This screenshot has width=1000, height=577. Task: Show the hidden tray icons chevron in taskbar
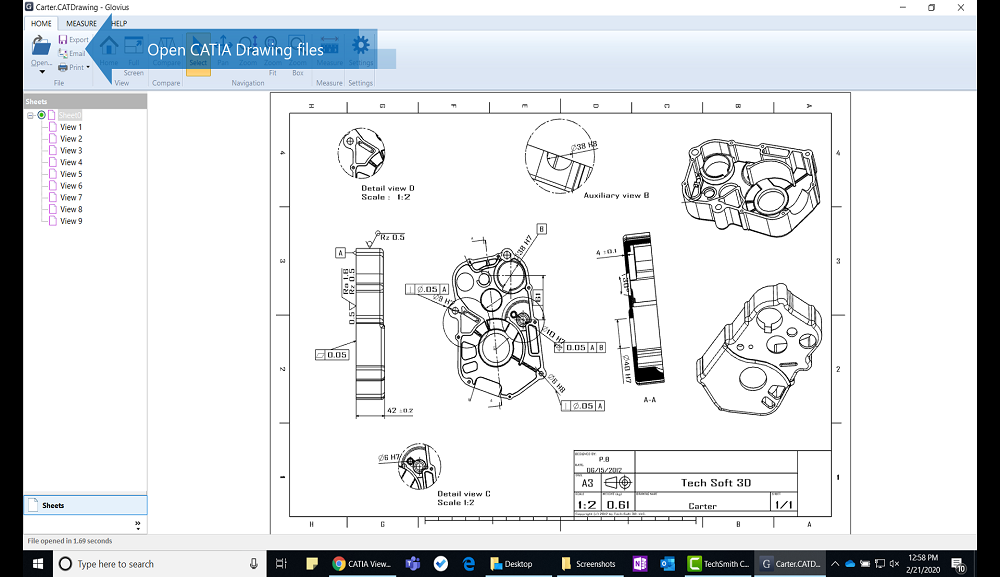[835, 564]
